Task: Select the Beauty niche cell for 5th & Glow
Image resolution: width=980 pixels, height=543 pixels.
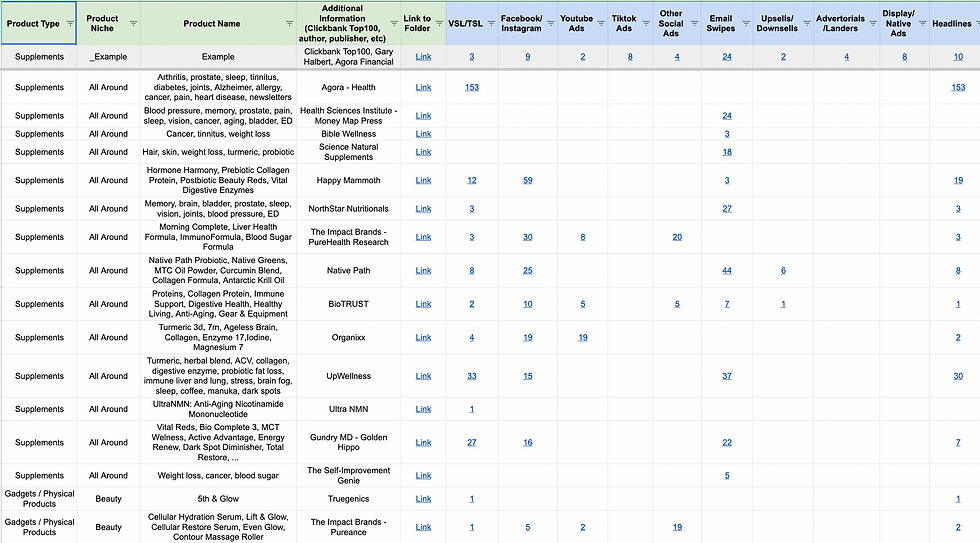Action: 108,499
